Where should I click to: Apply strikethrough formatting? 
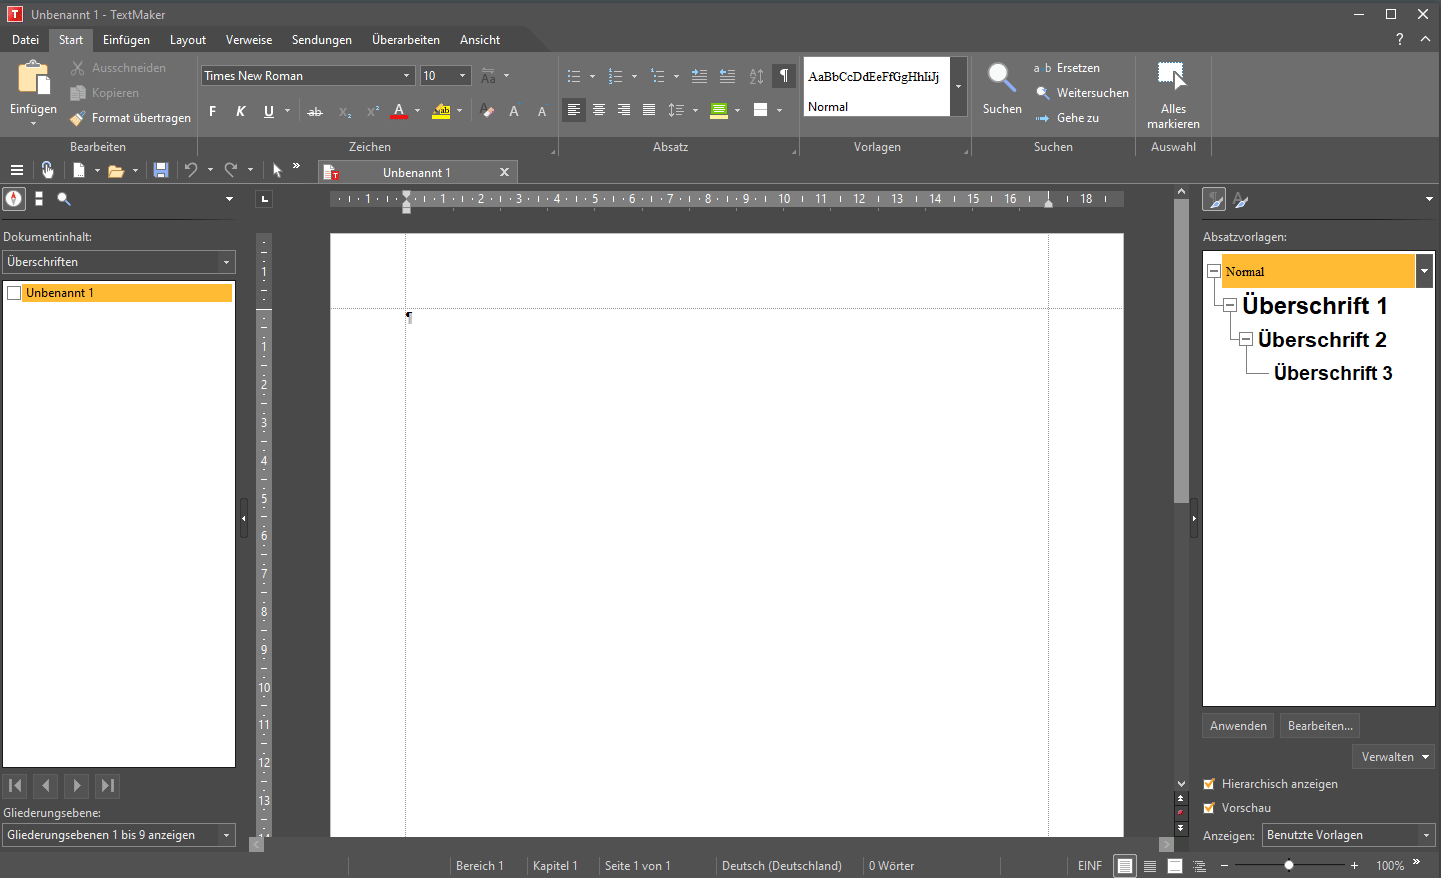(x=315, y=111)
